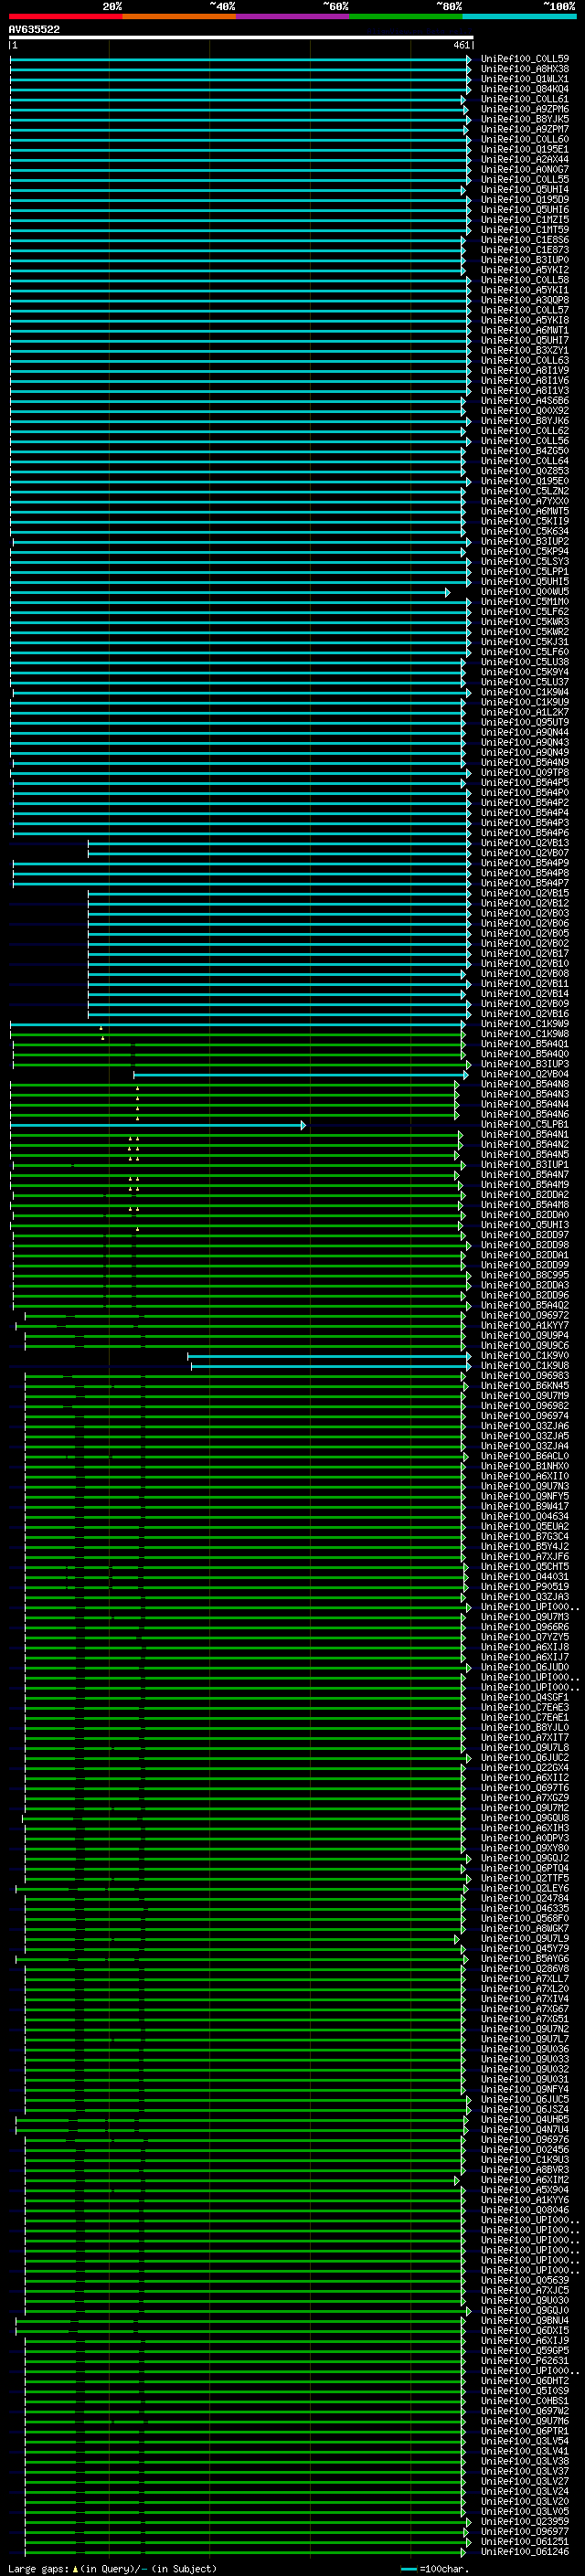The image size is (585, 2576).
Task: Click hit label UniRef100_Q95UT9
Action: coord(525,722)
